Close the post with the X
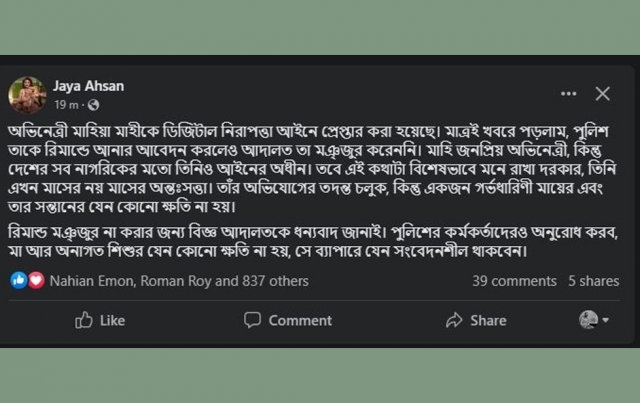This screenshot has height=403, width=640. tap(602, 94)
